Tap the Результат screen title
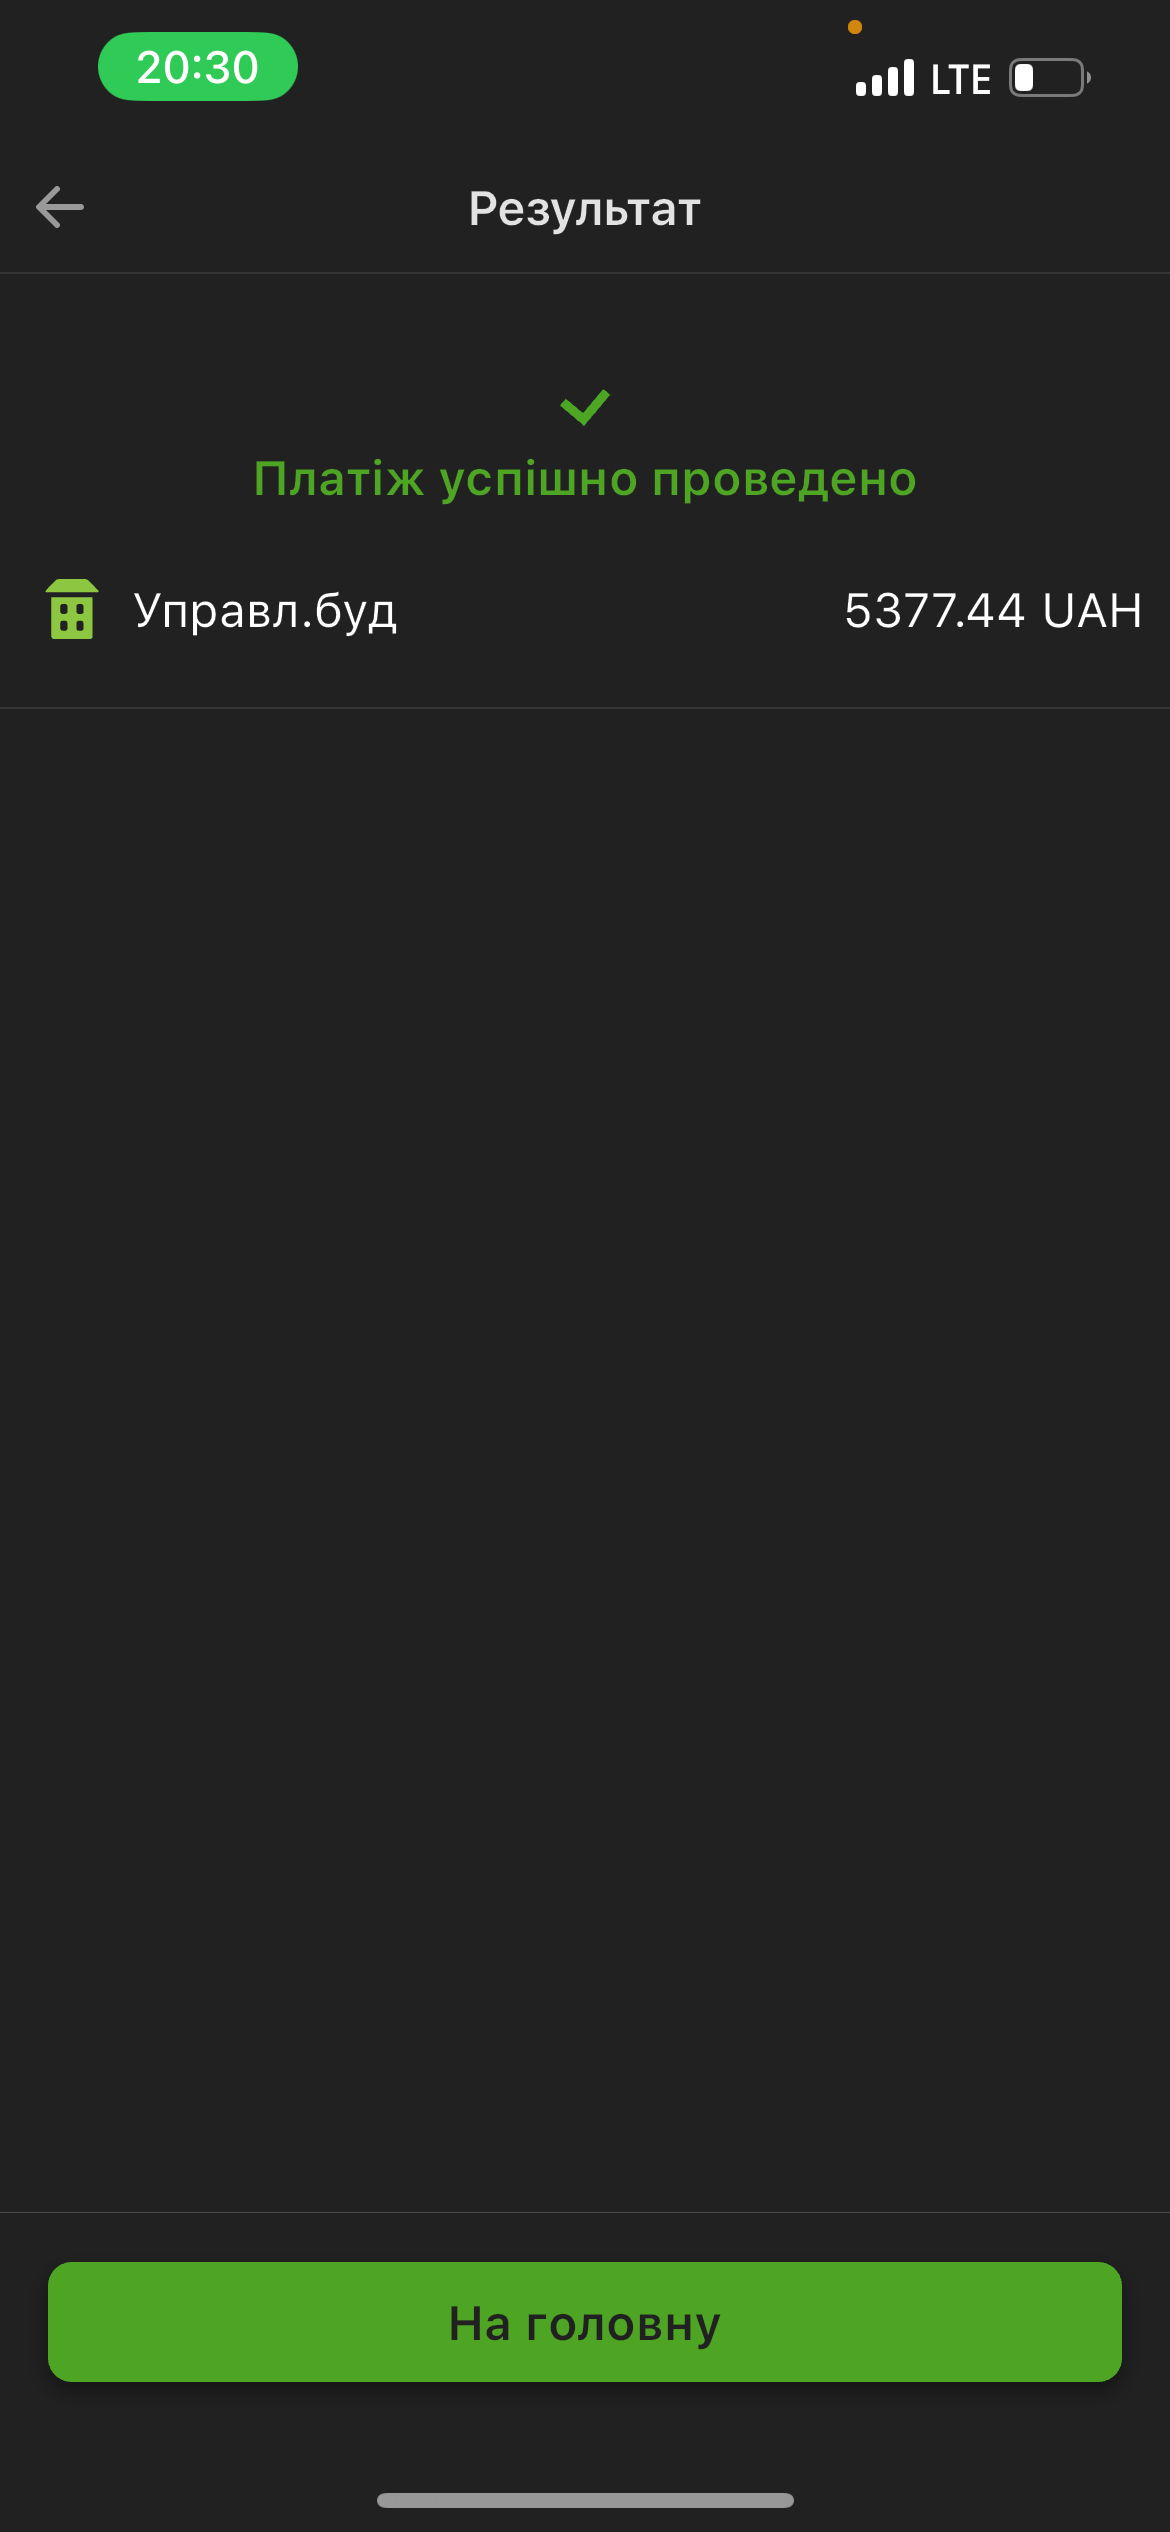The width and height of the screenshot is (1170, 2532). (585, 208)
